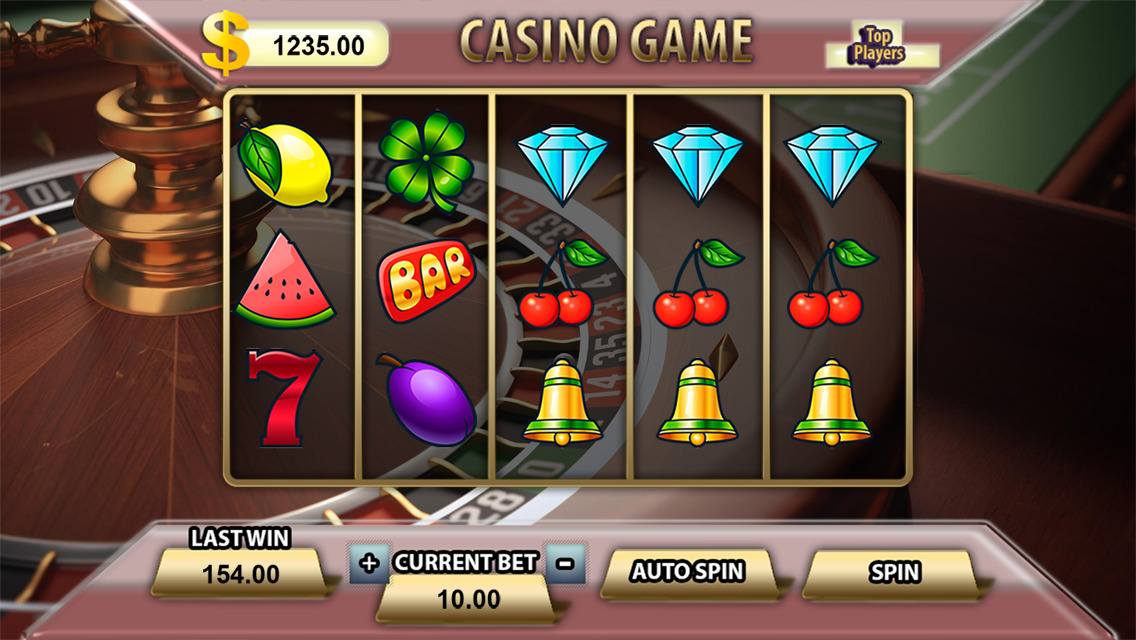Decrease current bet with minus button
Screen dimensions: 1136x640
tap(566, 563)
